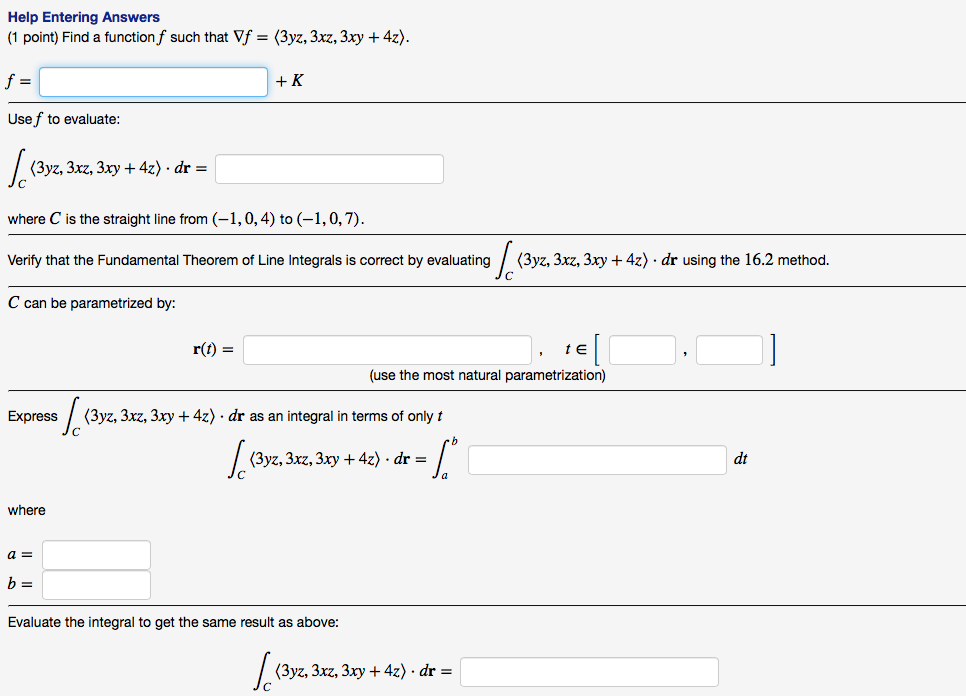Click the C can be parametrized heading
The image size is (966, 696).
[x=70, y=303]
